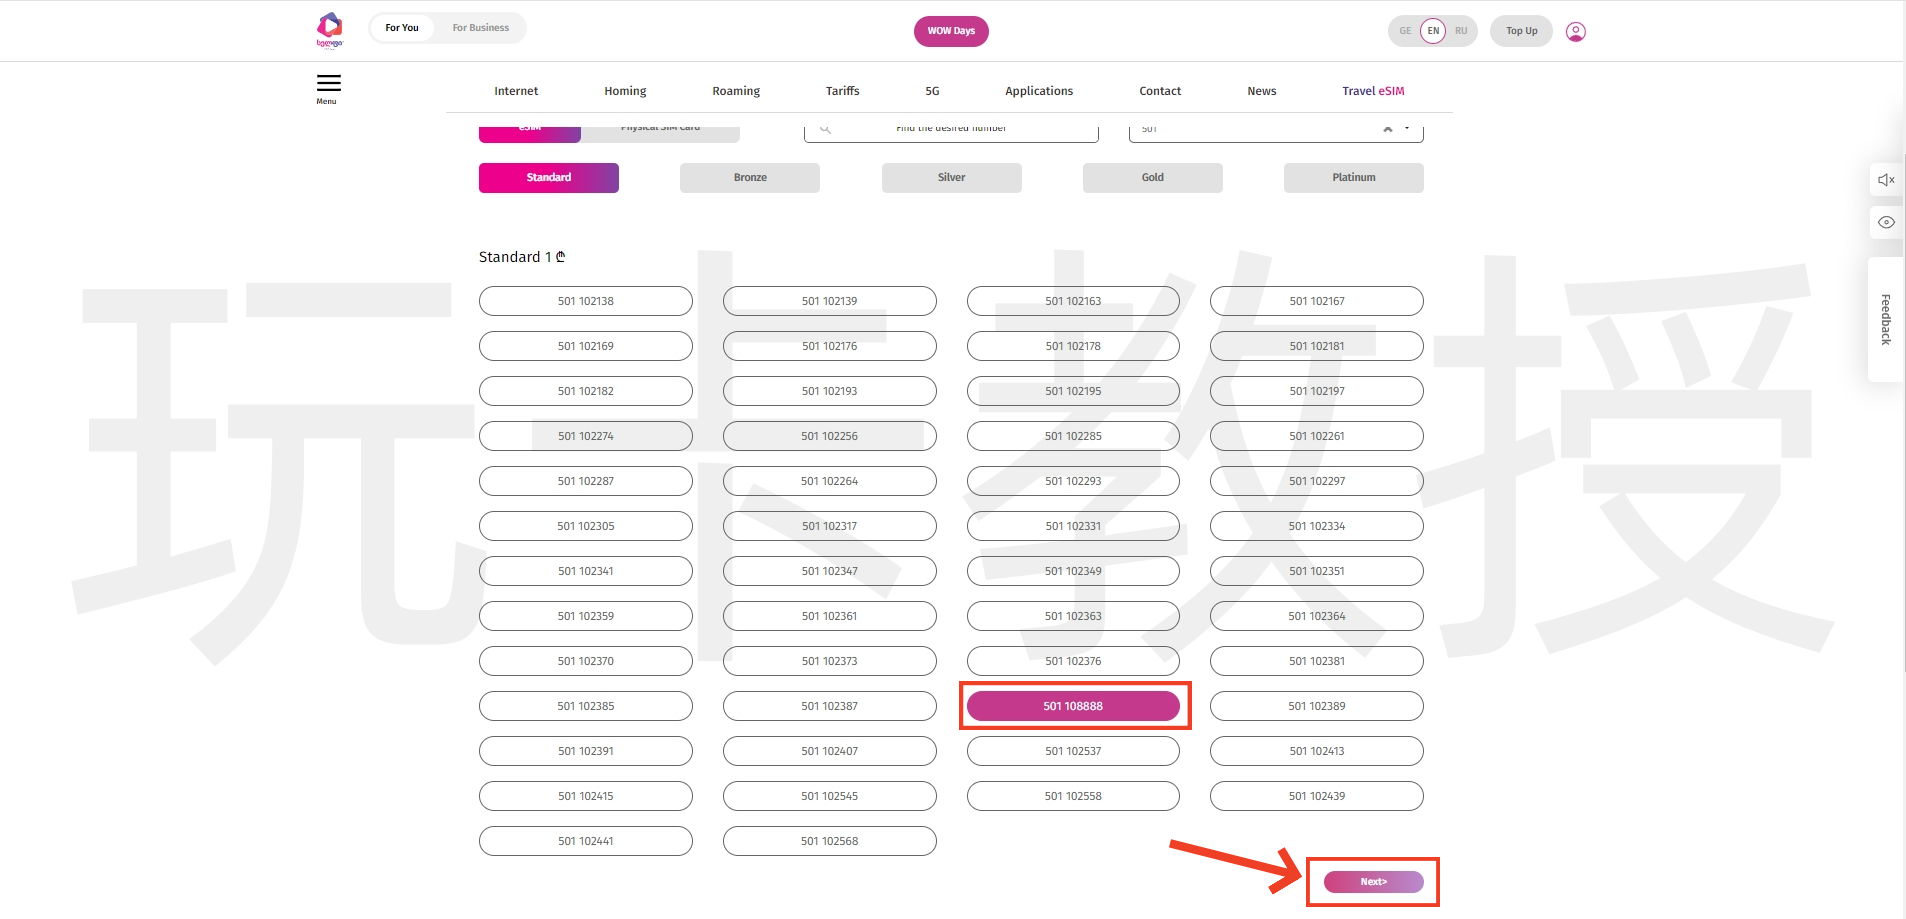Open the Roaming menu
1906x919 pixels.
[x=736, y=91]
